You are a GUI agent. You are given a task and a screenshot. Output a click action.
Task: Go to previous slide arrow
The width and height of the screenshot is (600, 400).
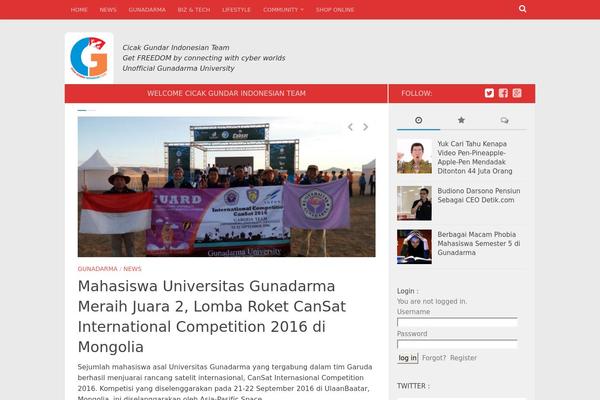pyautogui.click(x=350, y=127)
